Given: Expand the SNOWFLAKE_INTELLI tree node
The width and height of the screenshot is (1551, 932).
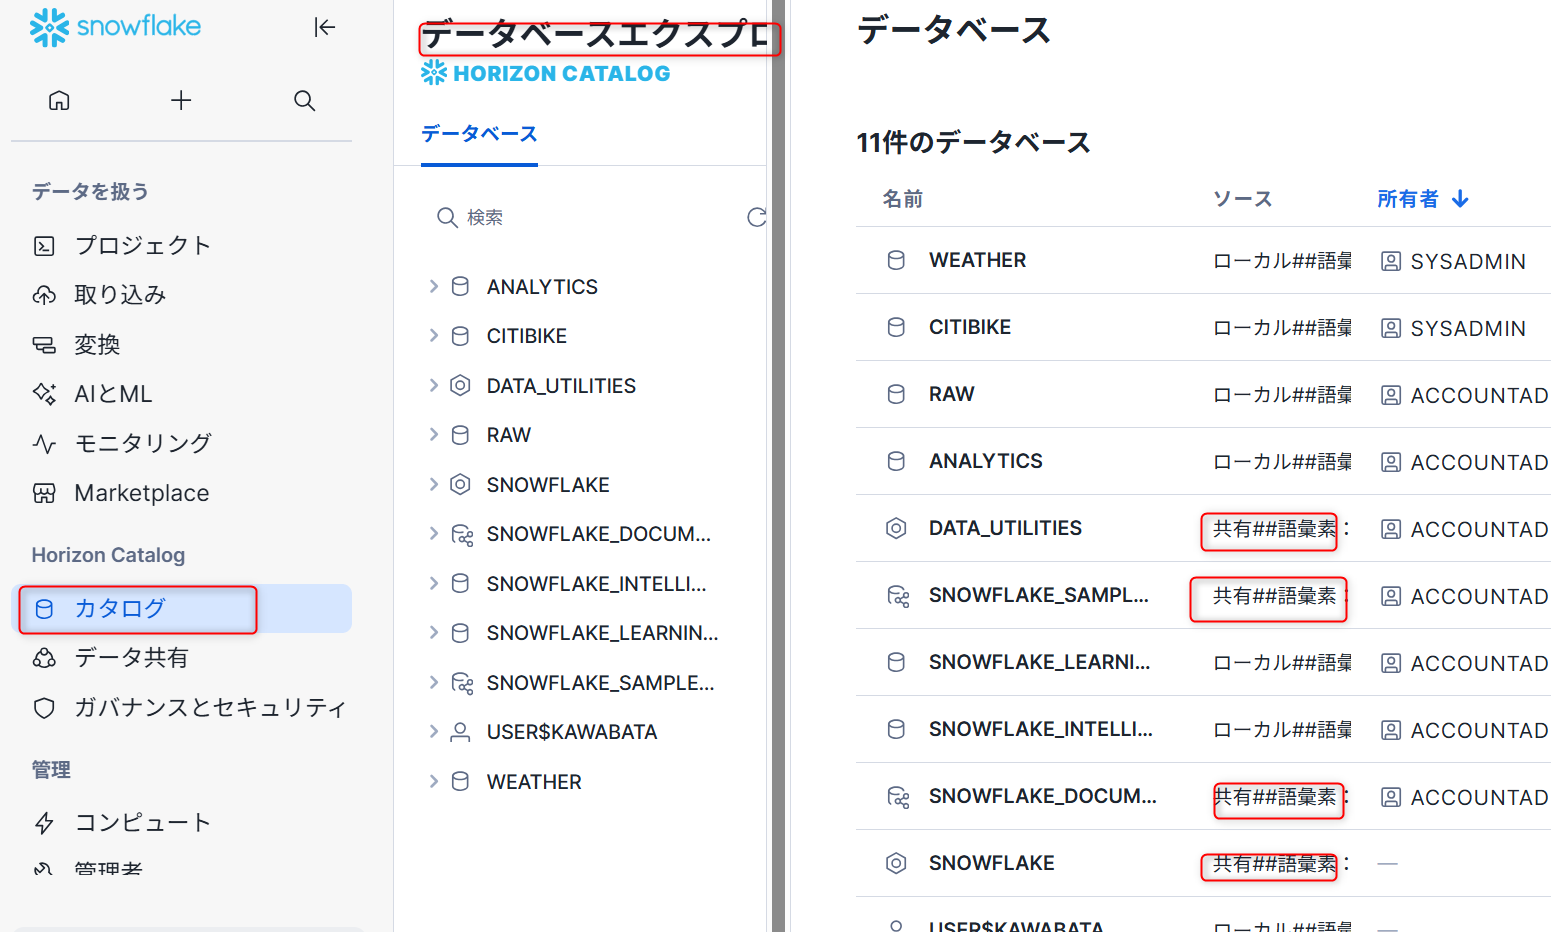Looking at the screenshot, I should 434,584.
